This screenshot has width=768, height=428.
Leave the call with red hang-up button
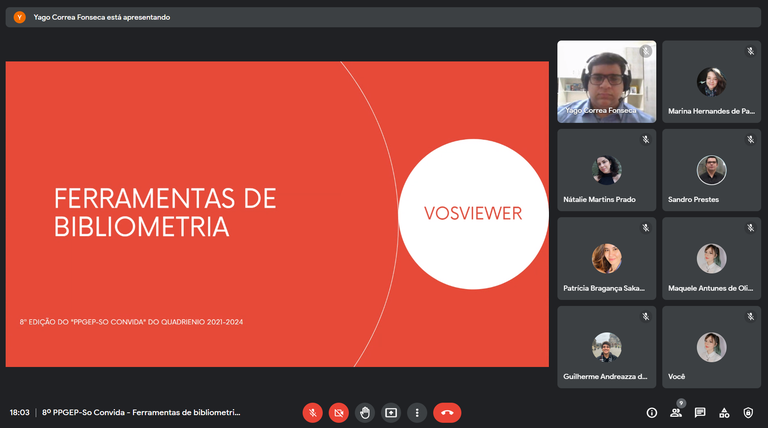[447, 413]
